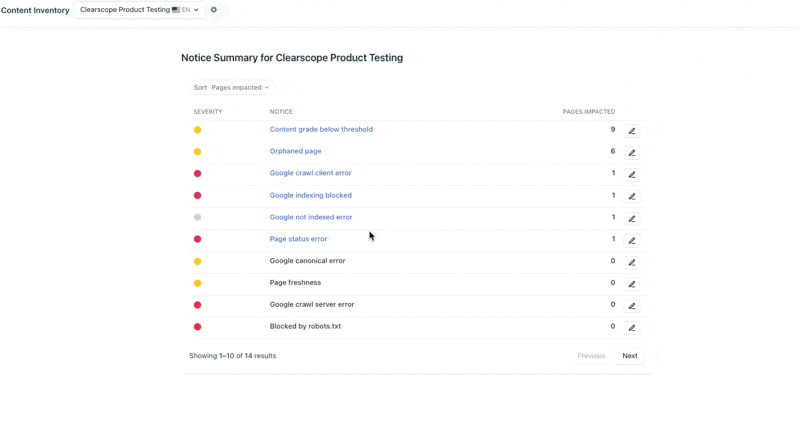800x430 pixels.
Task: Click yellow severity dot for Google canonical error
Action: pos(197,261)
